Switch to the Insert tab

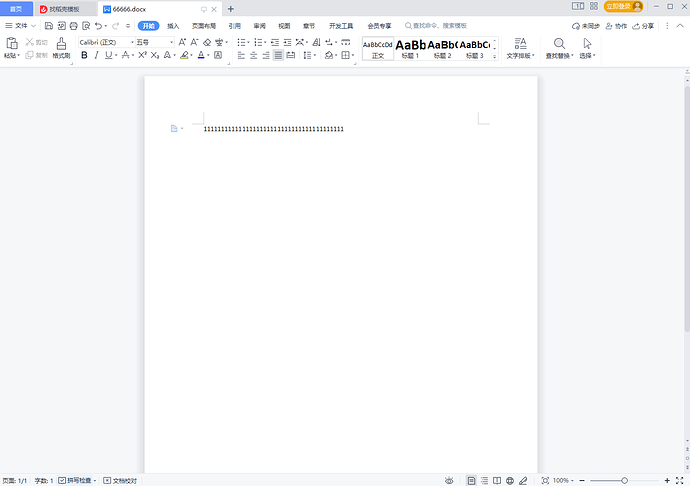(173, 26)
